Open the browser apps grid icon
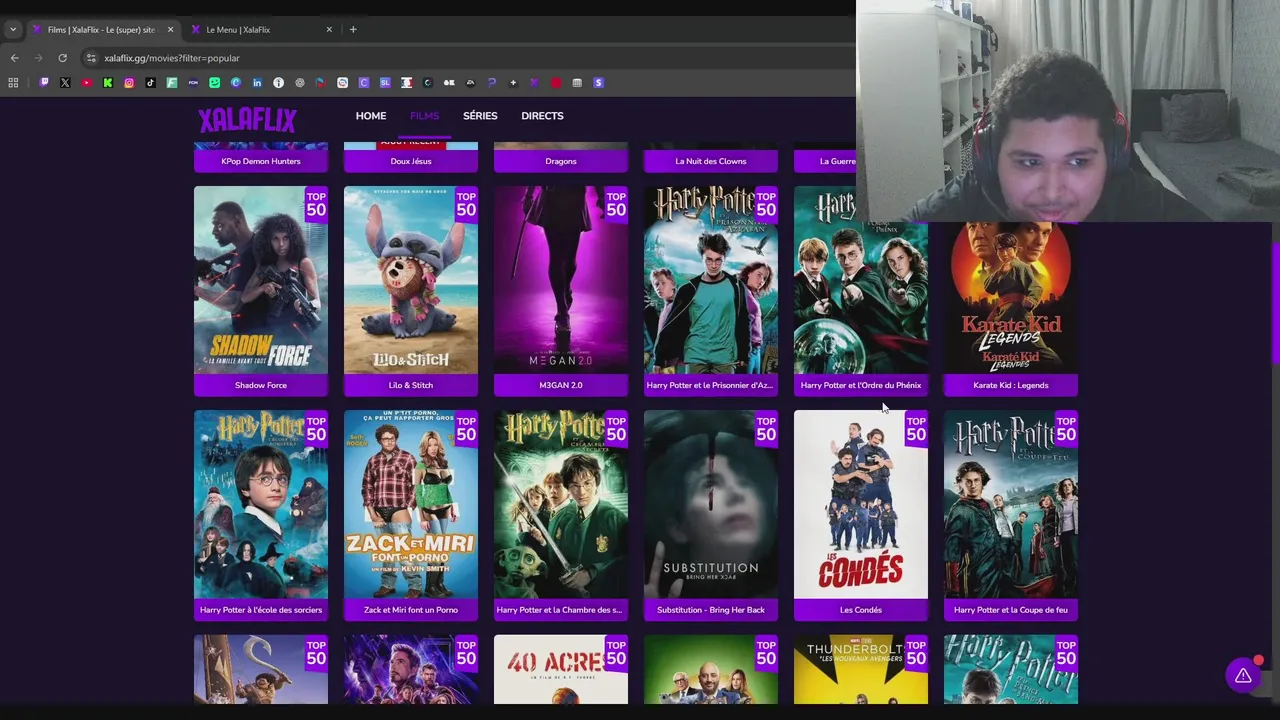The image size is (1280, 720). click(x=13, y=83)
